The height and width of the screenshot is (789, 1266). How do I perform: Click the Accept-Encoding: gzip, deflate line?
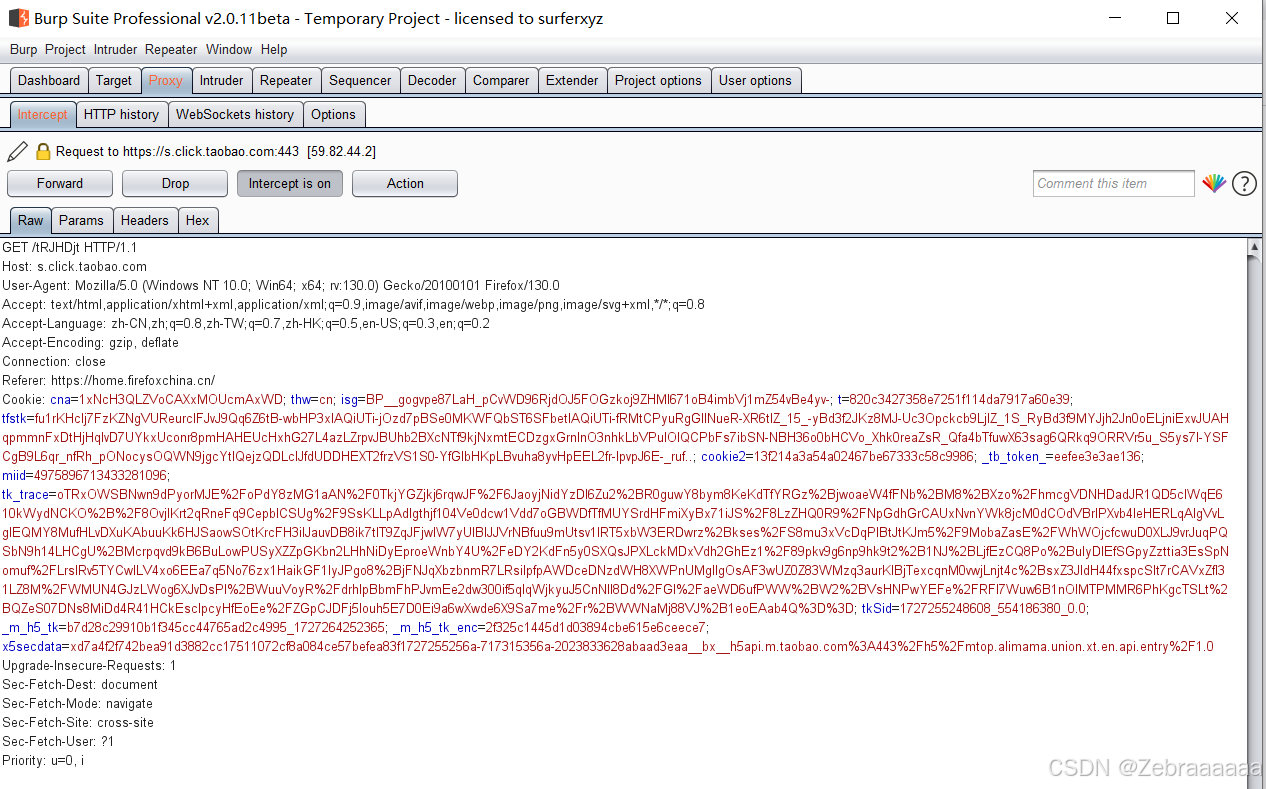click(x=91, y=342)
